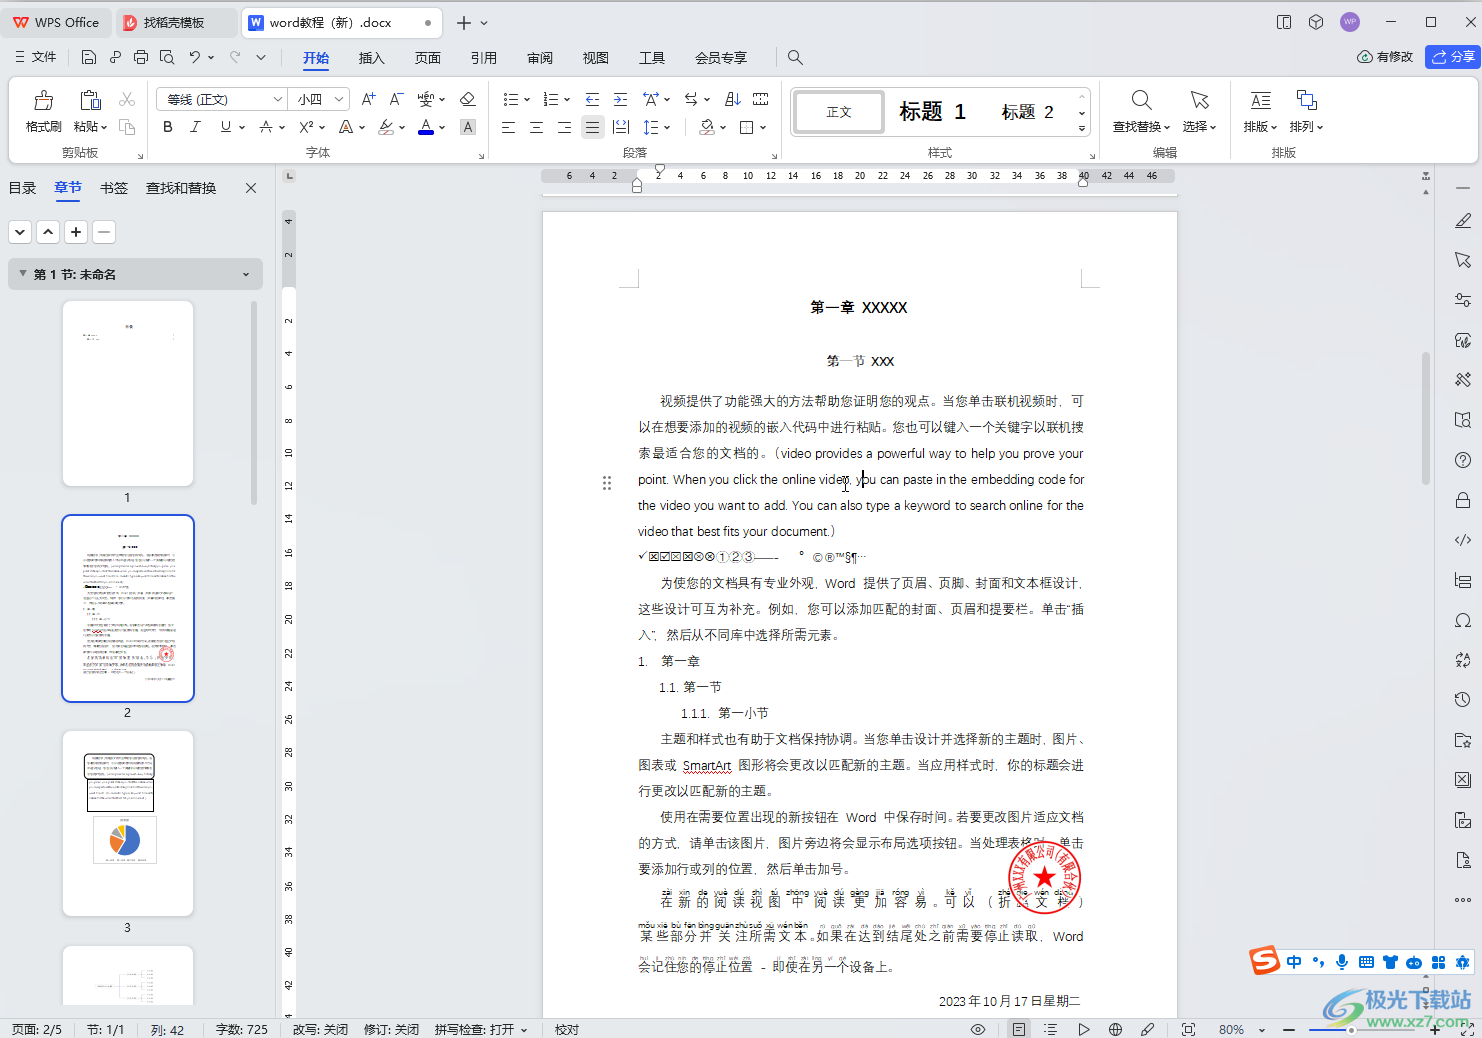
Task: Click the add section plus button
Action: pyautogui.click(x=76, y=232)
